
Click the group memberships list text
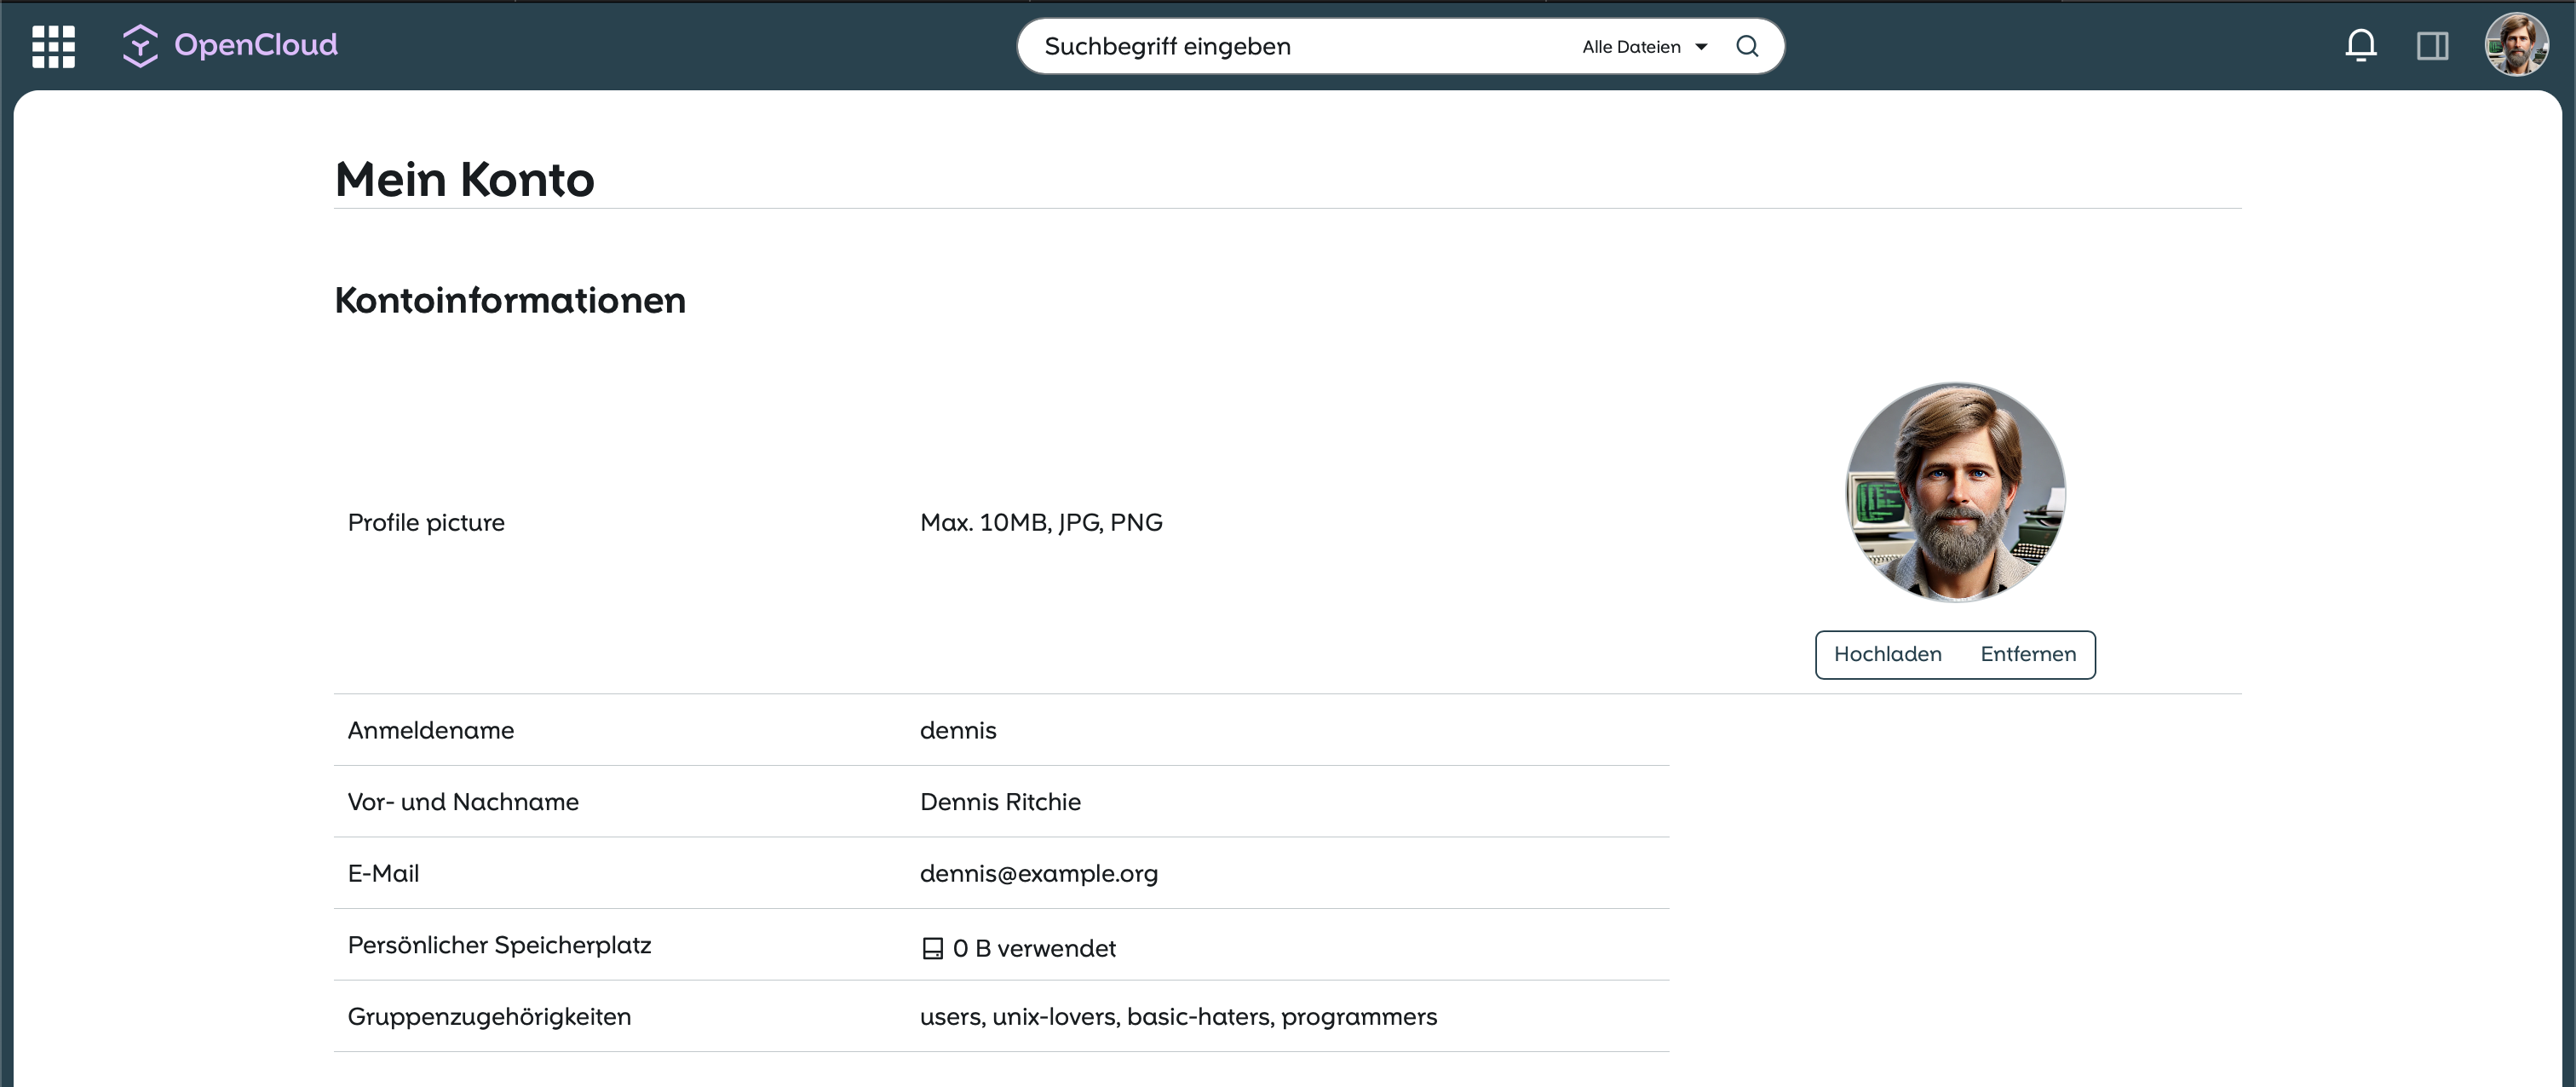[x=1178, y=1016]
